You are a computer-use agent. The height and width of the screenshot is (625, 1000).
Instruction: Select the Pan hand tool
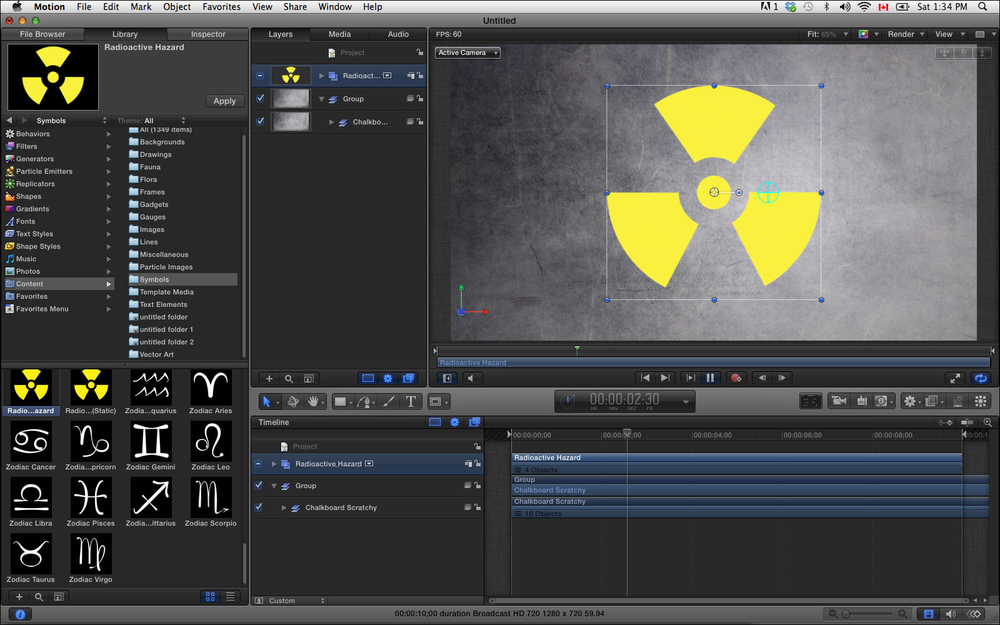point(315,401)
